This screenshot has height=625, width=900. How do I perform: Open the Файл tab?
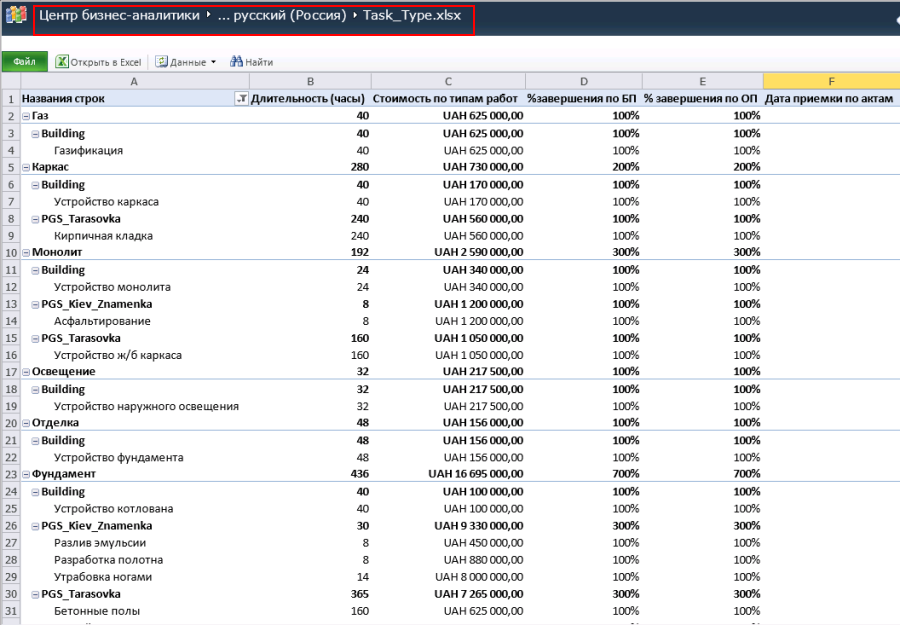[x=25, y=61]
